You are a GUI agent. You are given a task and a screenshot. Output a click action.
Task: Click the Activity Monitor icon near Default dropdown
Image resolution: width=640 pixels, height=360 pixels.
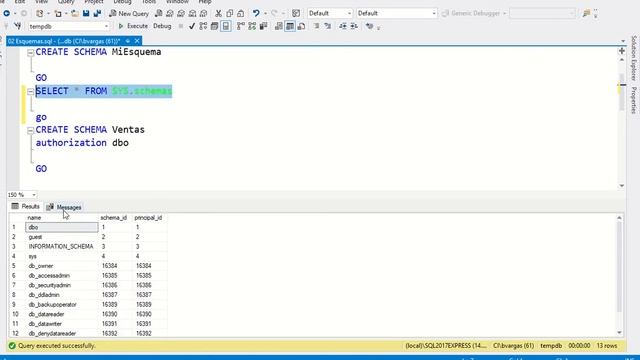click(x=296, y=13)
